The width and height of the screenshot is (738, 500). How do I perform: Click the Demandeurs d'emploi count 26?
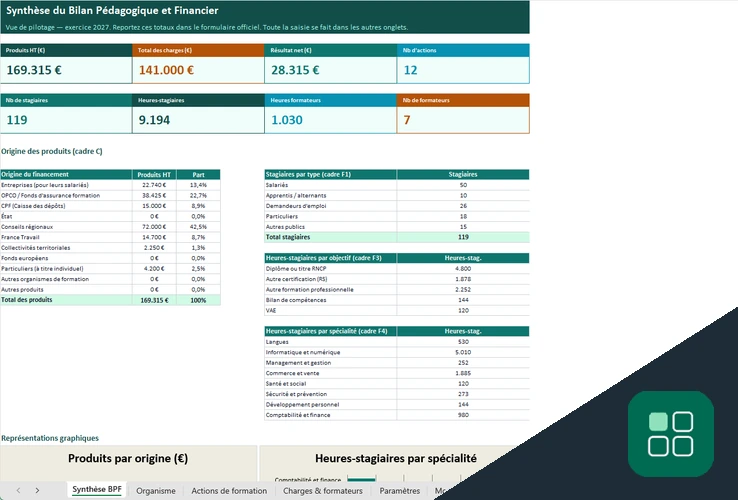click(x=463, y=206)
